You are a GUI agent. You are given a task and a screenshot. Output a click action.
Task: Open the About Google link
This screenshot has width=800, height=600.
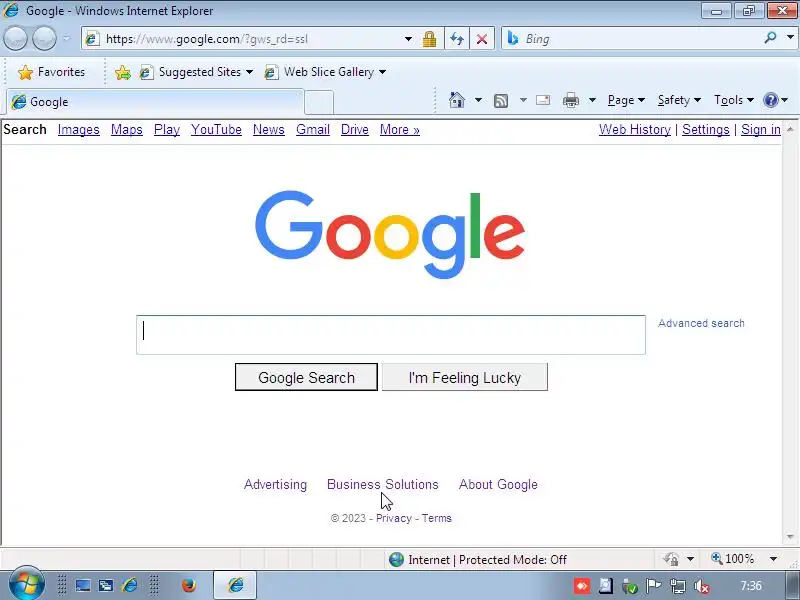pyautogui.click(x=498, y=484)
